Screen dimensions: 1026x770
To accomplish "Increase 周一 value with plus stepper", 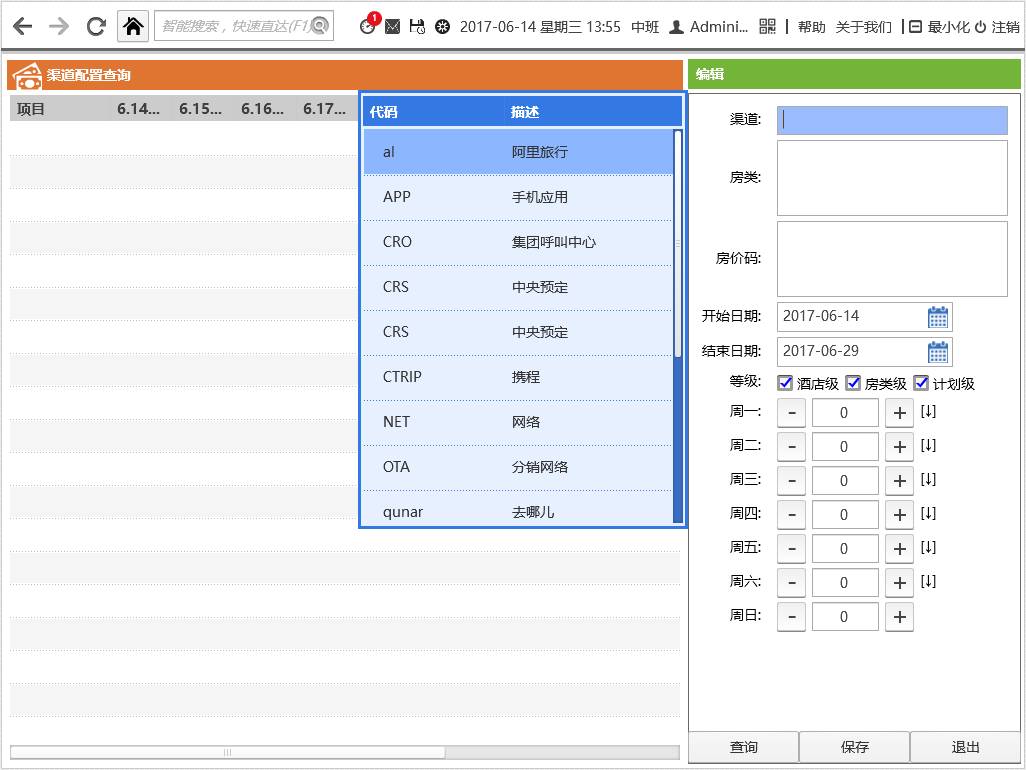I will 898,412.
